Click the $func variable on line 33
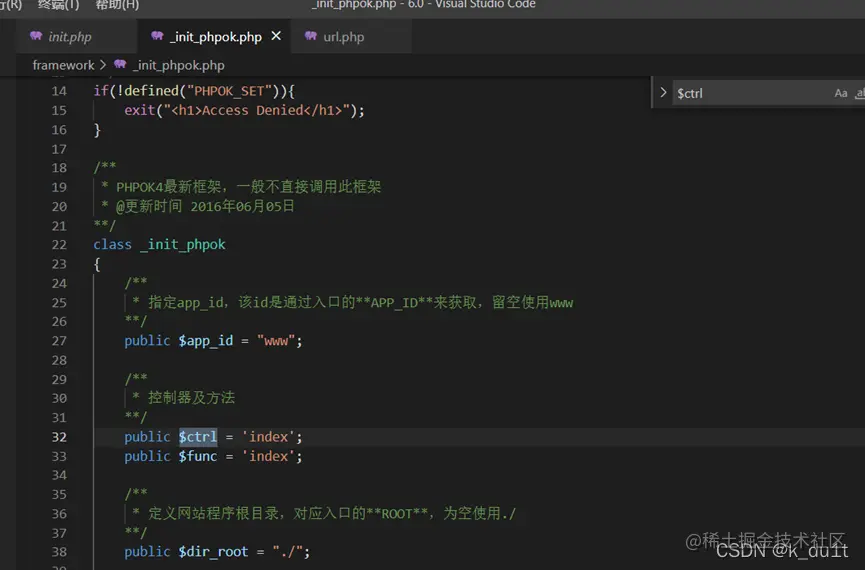Screen dimensions: 865x570 tap(198, 456)
